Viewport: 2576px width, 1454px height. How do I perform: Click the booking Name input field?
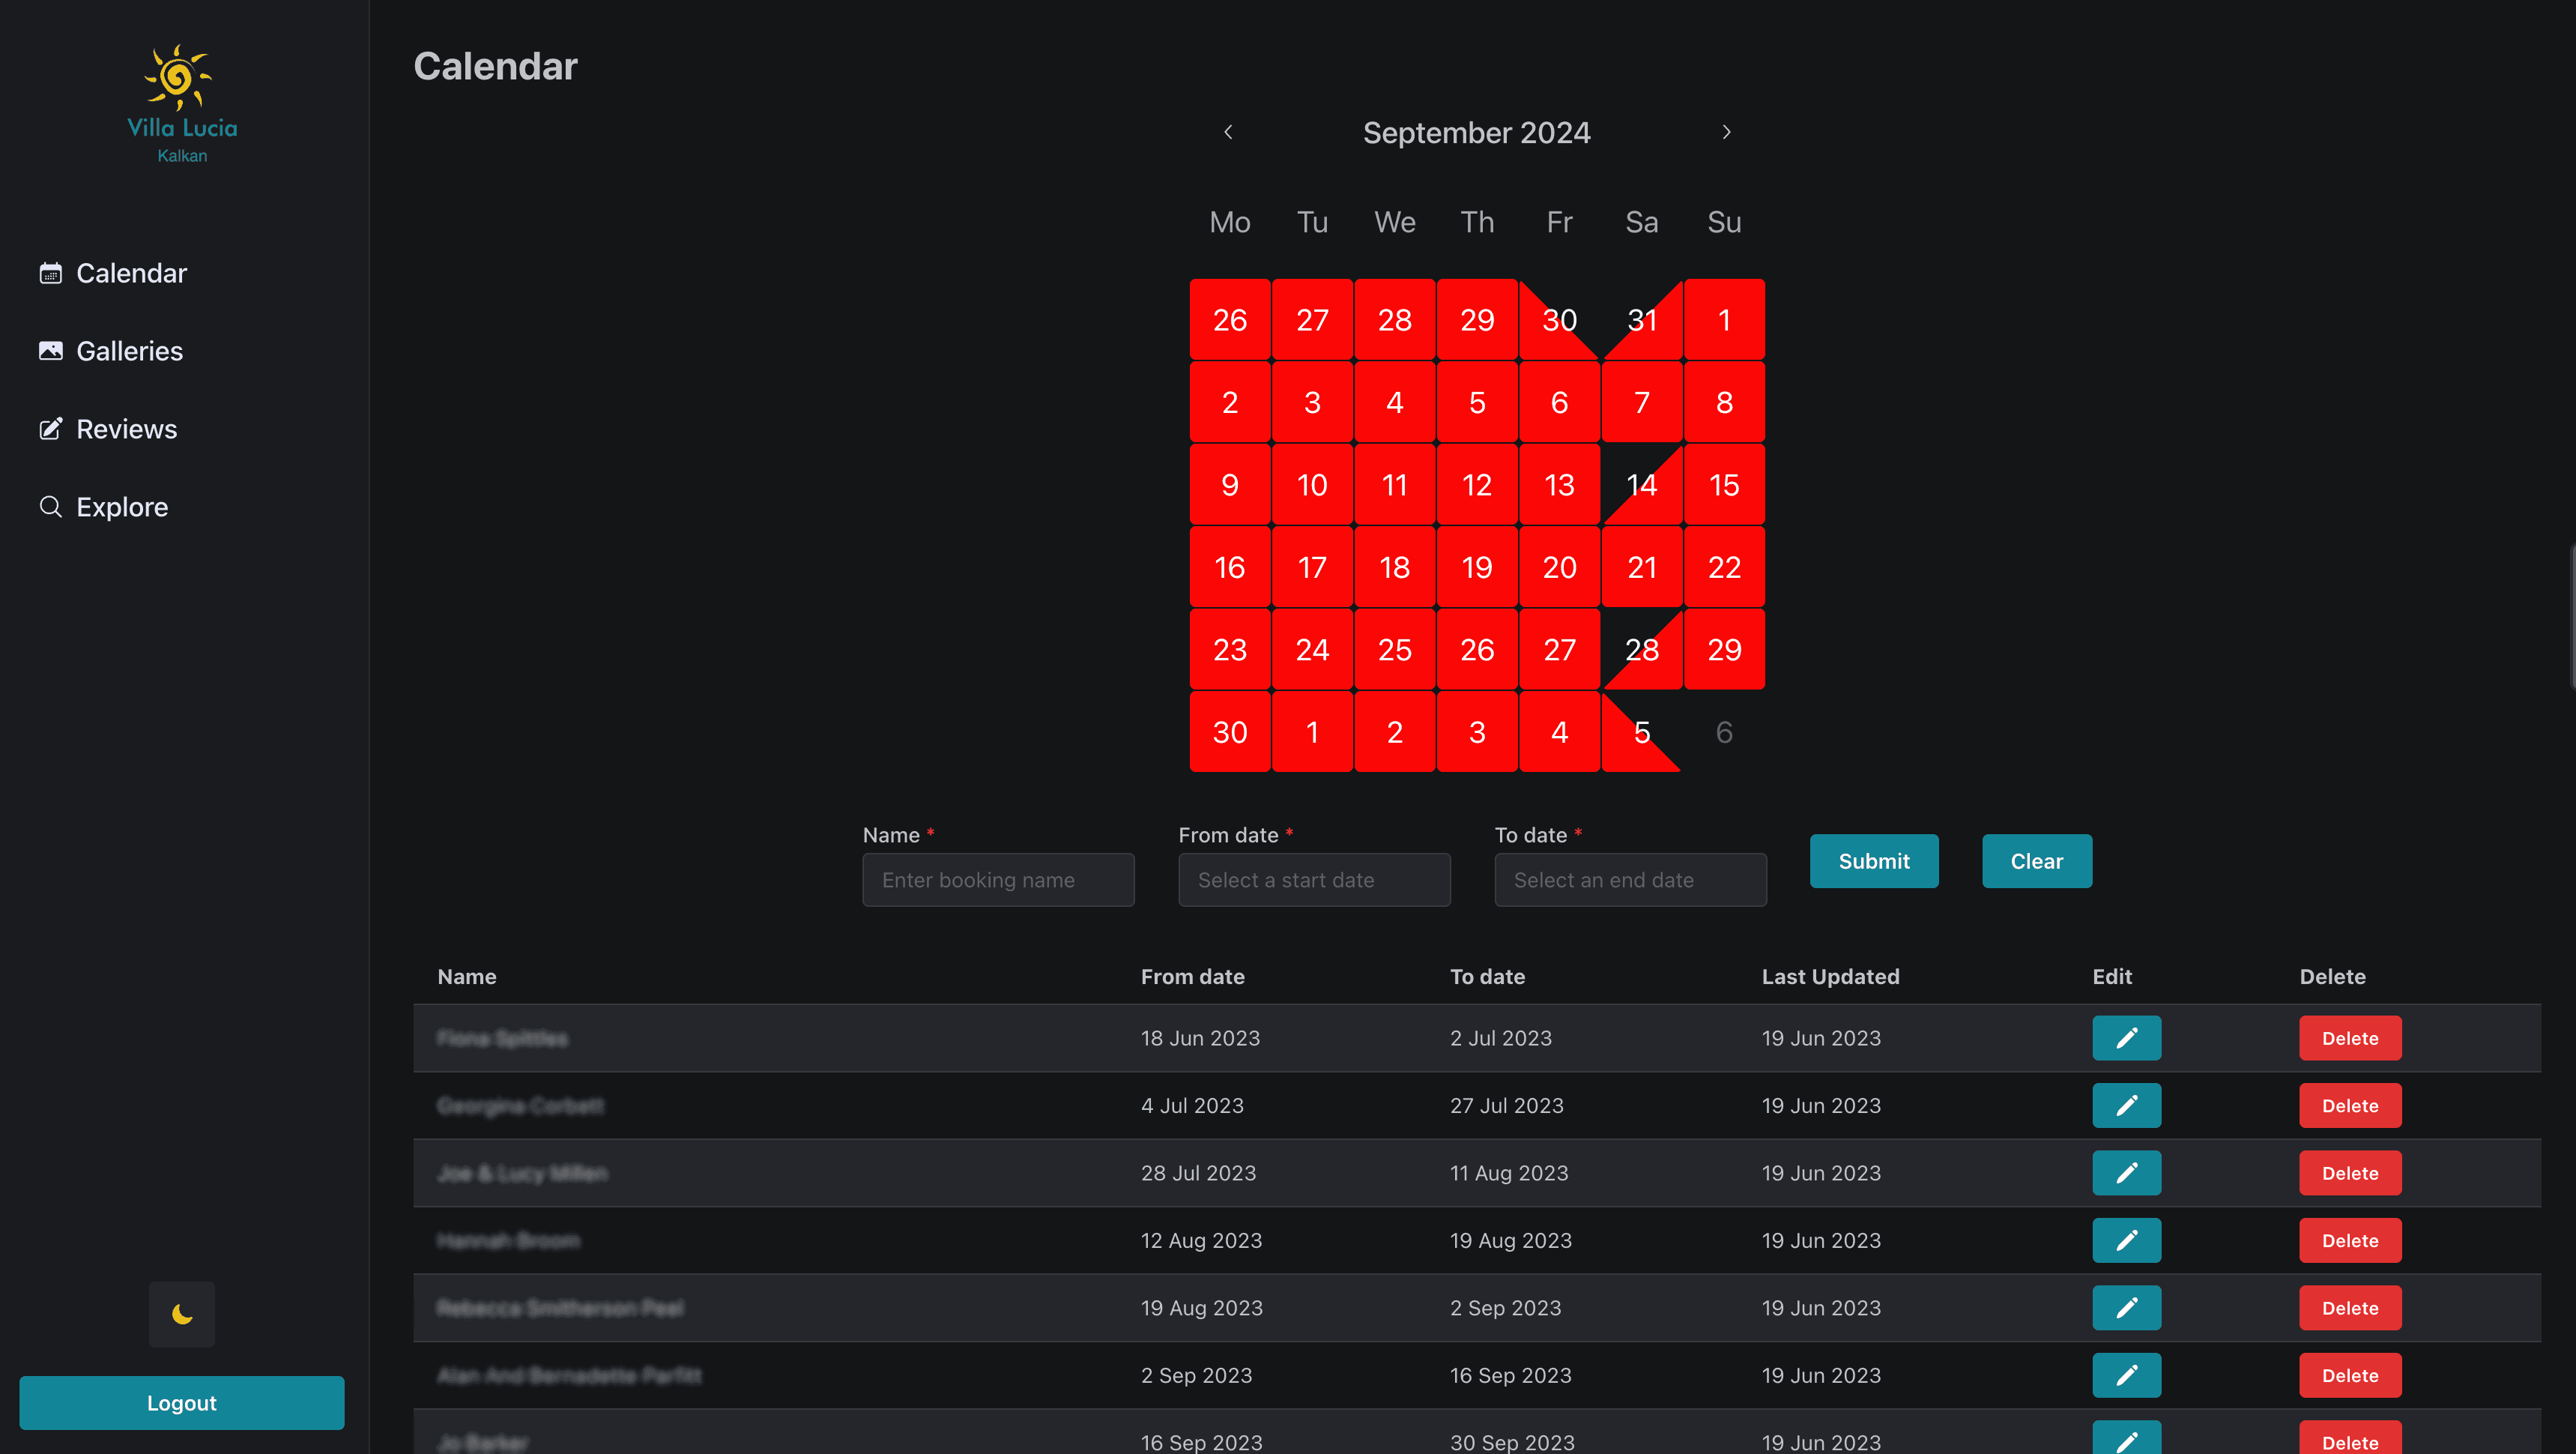click(998, 880)
